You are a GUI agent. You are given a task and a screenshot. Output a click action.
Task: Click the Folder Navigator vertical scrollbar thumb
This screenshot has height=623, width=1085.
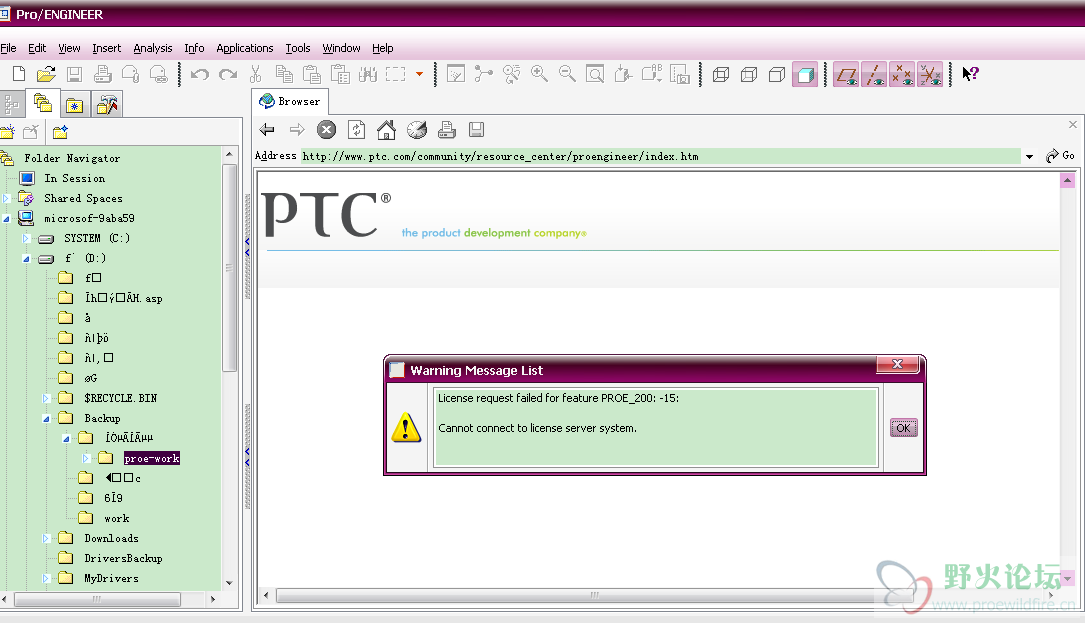click(230, 267)
